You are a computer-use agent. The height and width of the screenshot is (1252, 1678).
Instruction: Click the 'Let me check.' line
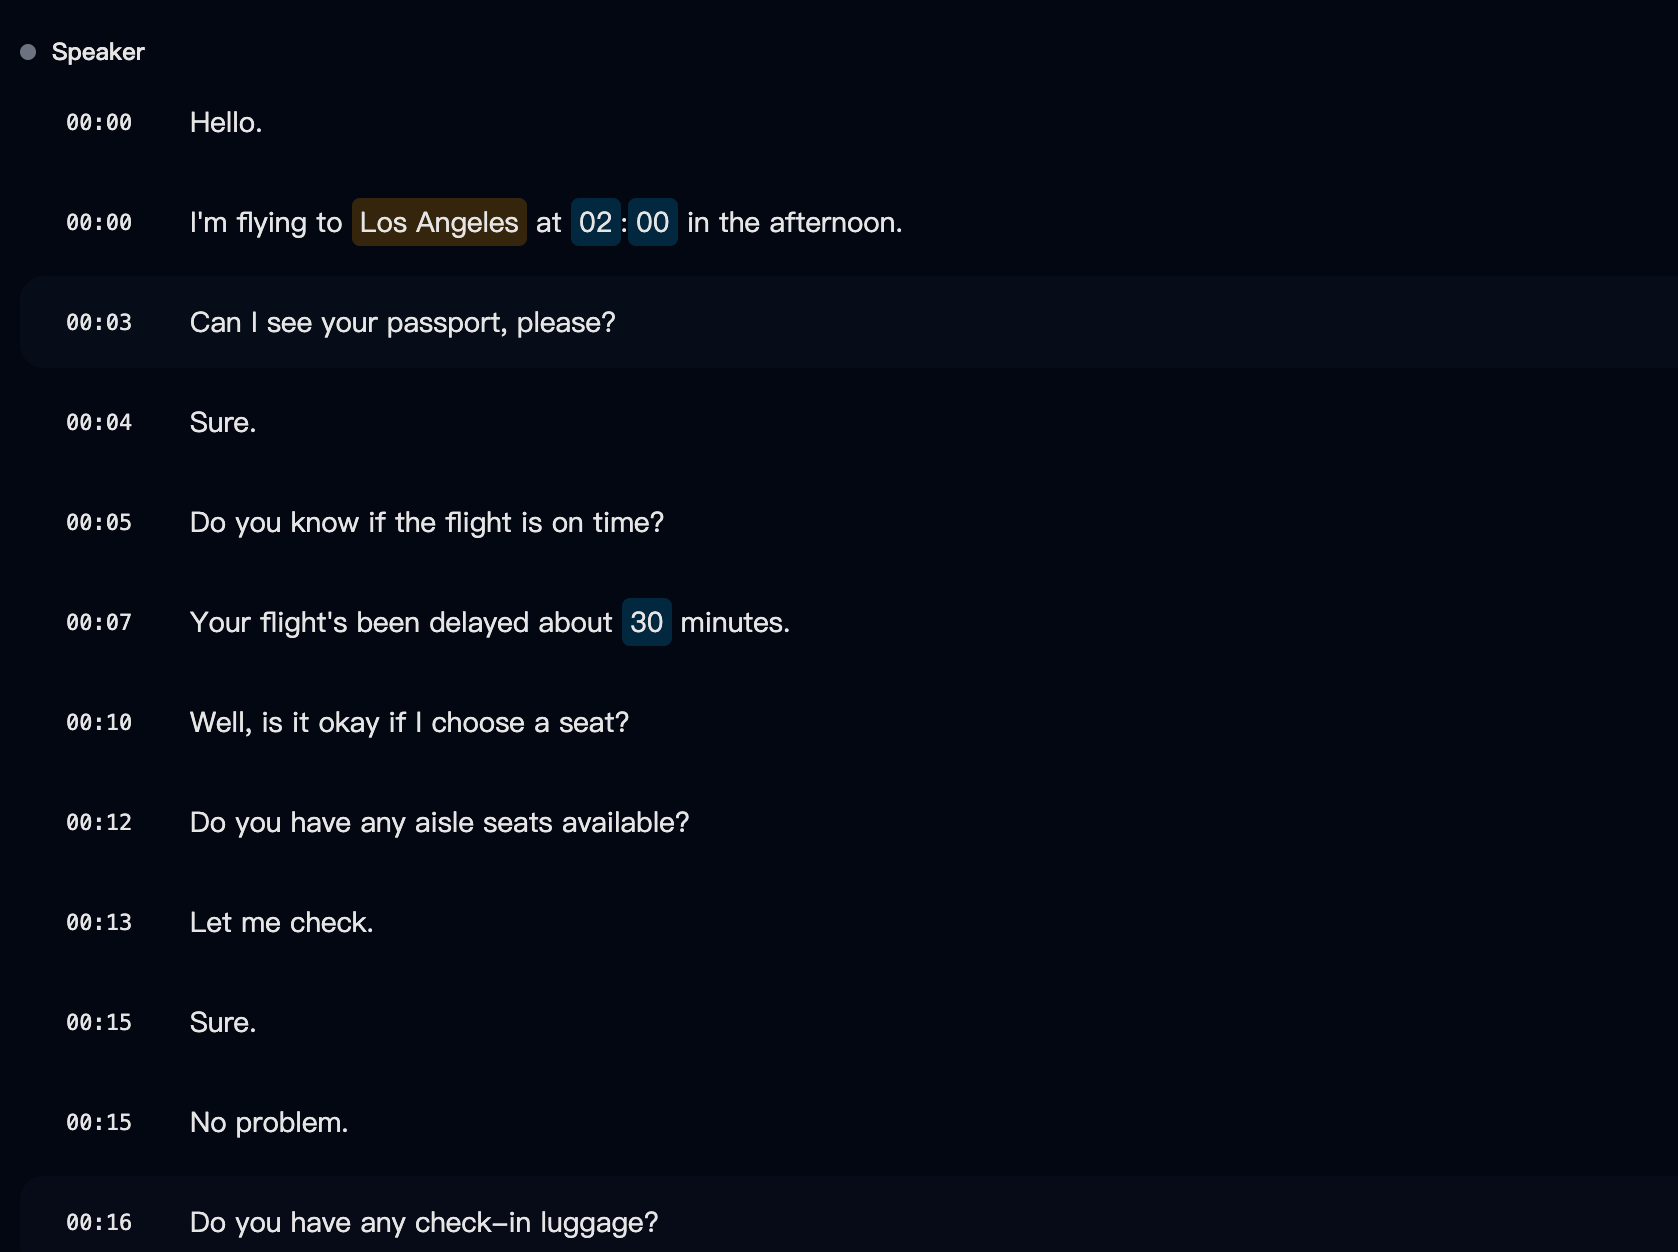tap(282, 922)
